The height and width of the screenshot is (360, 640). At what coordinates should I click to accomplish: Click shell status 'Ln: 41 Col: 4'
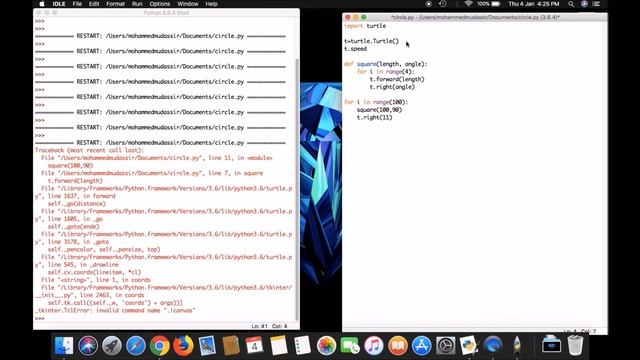[x=269, y=326]
